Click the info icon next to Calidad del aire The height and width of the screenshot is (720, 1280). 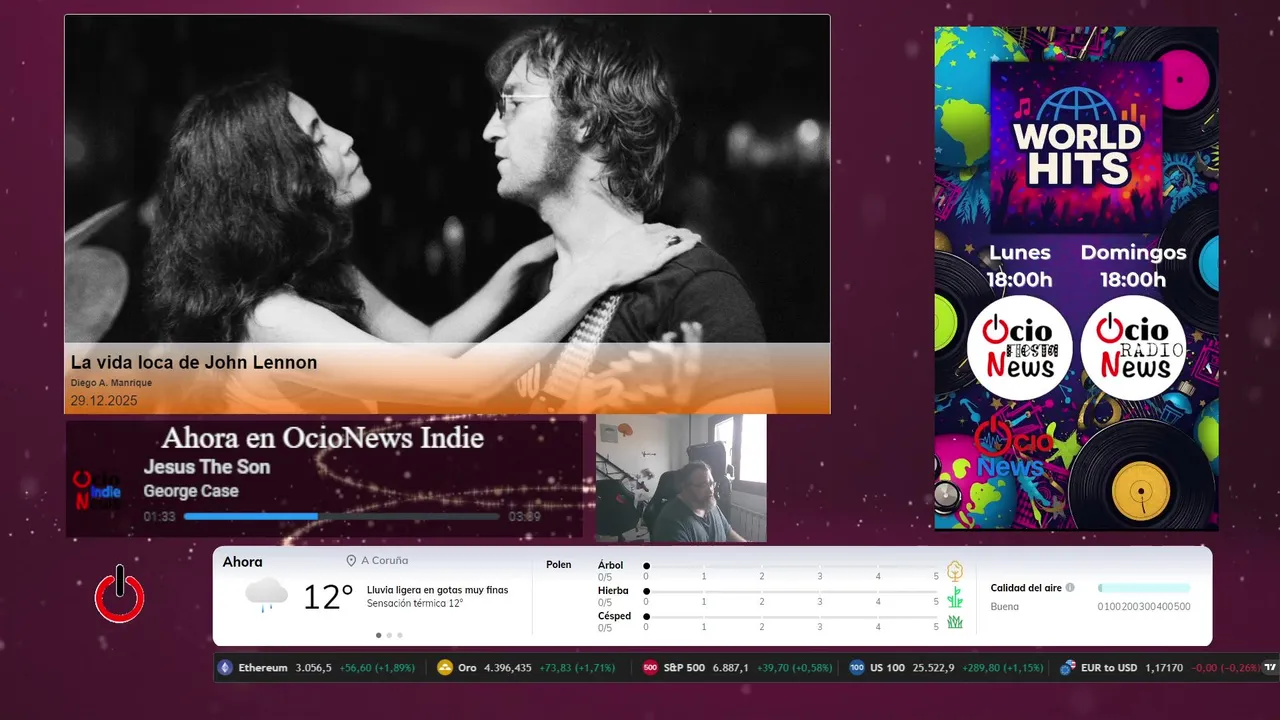(x=1070, y=588)
